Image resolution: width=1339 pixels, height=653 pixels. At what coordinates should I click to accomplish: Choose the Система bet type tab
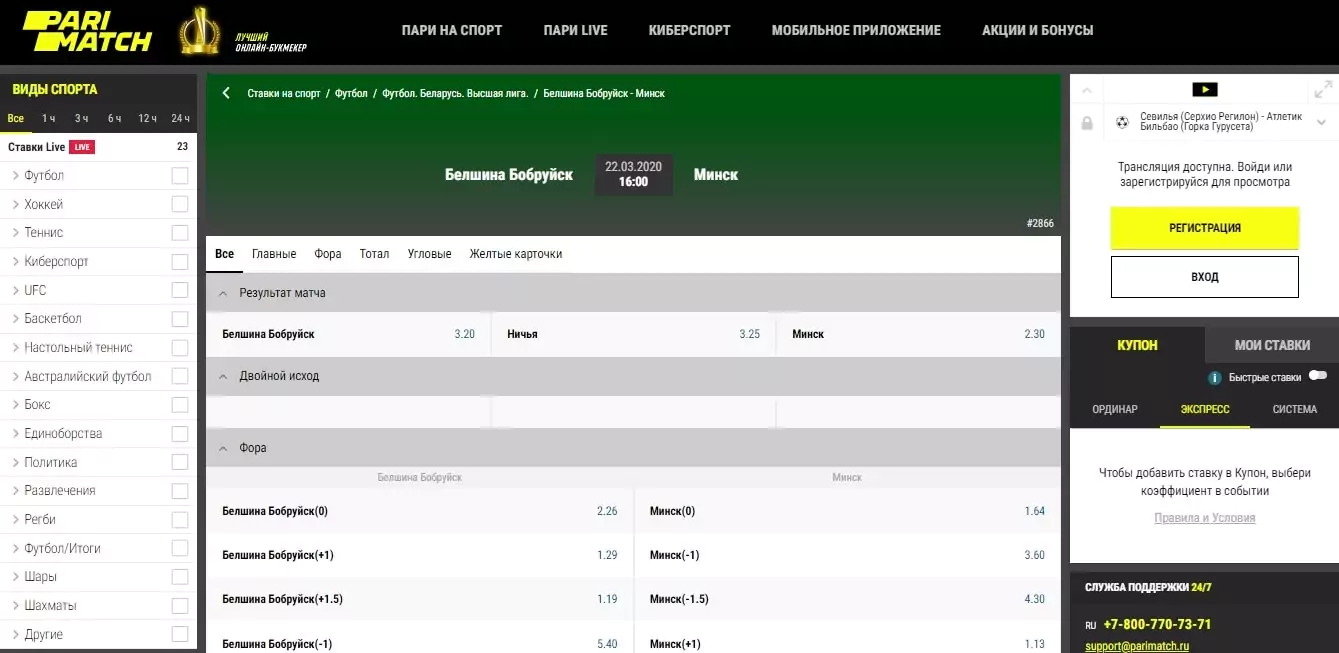tap(1295, 409)
